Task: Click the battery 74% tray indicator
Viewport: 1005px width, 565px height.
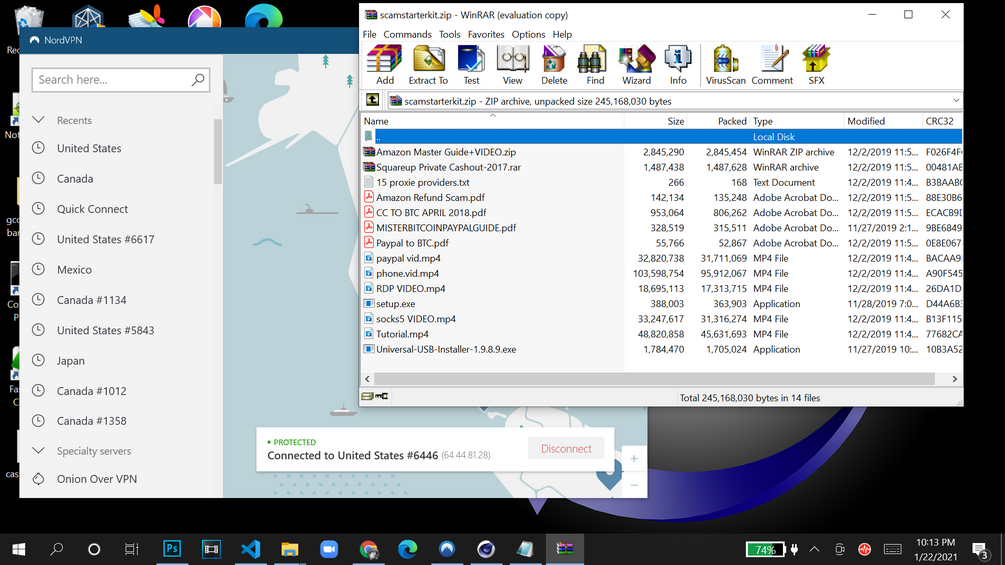Action: pos(765,550)
